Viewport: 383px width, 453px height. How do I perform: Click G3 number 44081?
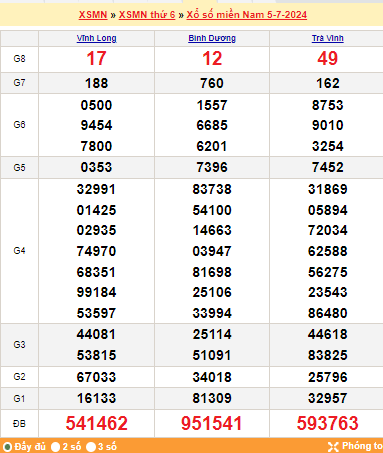coord(97,334)
